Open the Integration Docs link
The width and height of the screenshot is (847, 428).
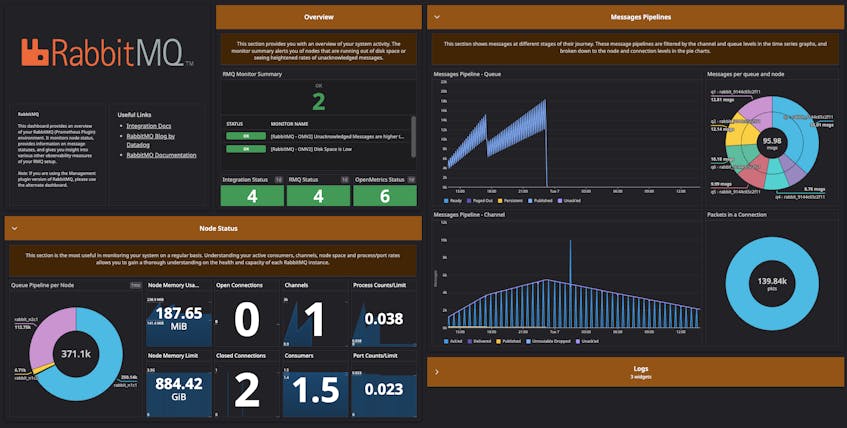click(x=149, y=126)
